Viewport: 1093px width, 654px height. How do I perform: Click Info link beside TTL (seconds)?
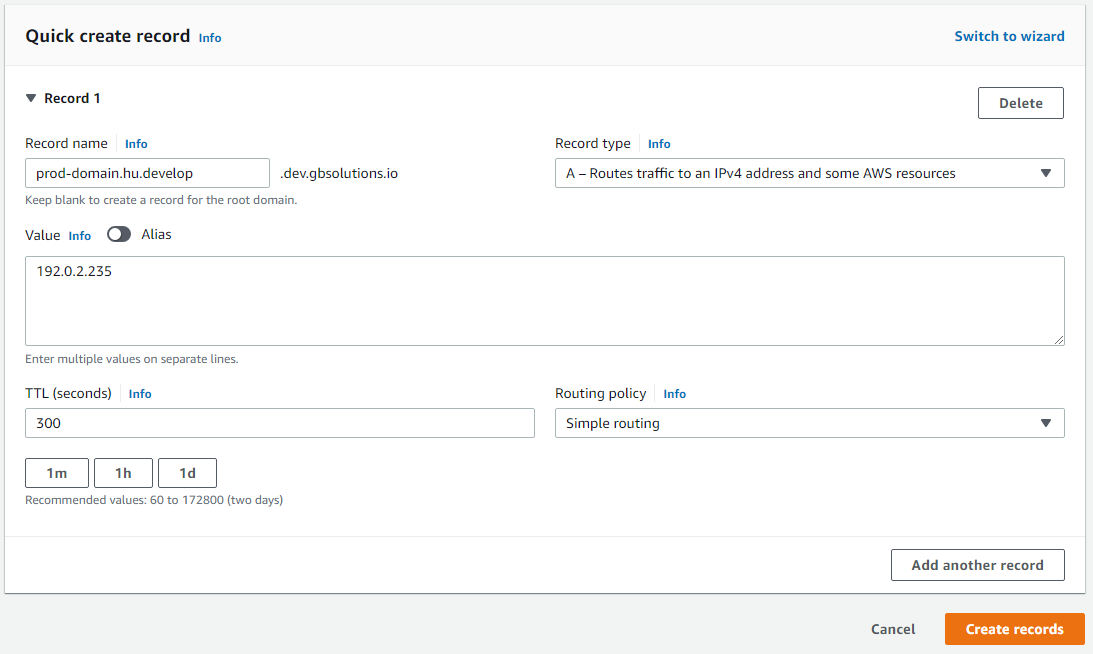(140, 394)
